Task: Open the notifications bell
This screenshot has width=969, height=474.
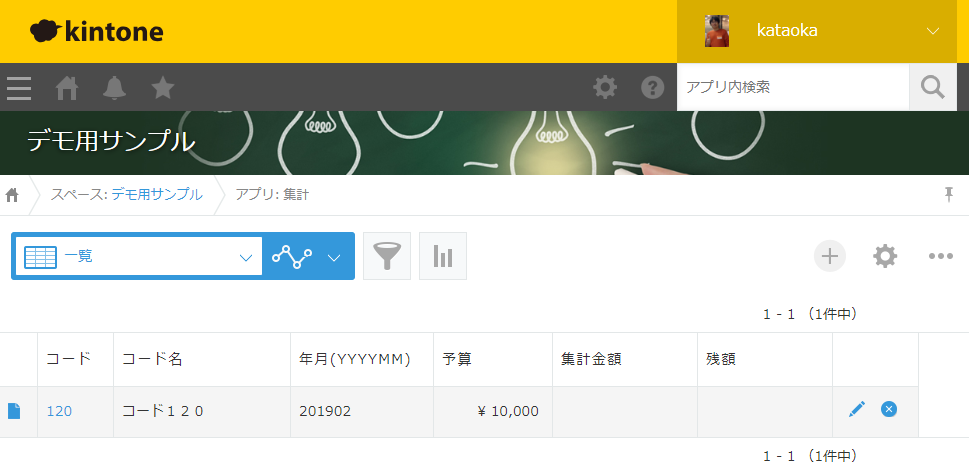Action: pyautogui.click(x=114, y=88)
